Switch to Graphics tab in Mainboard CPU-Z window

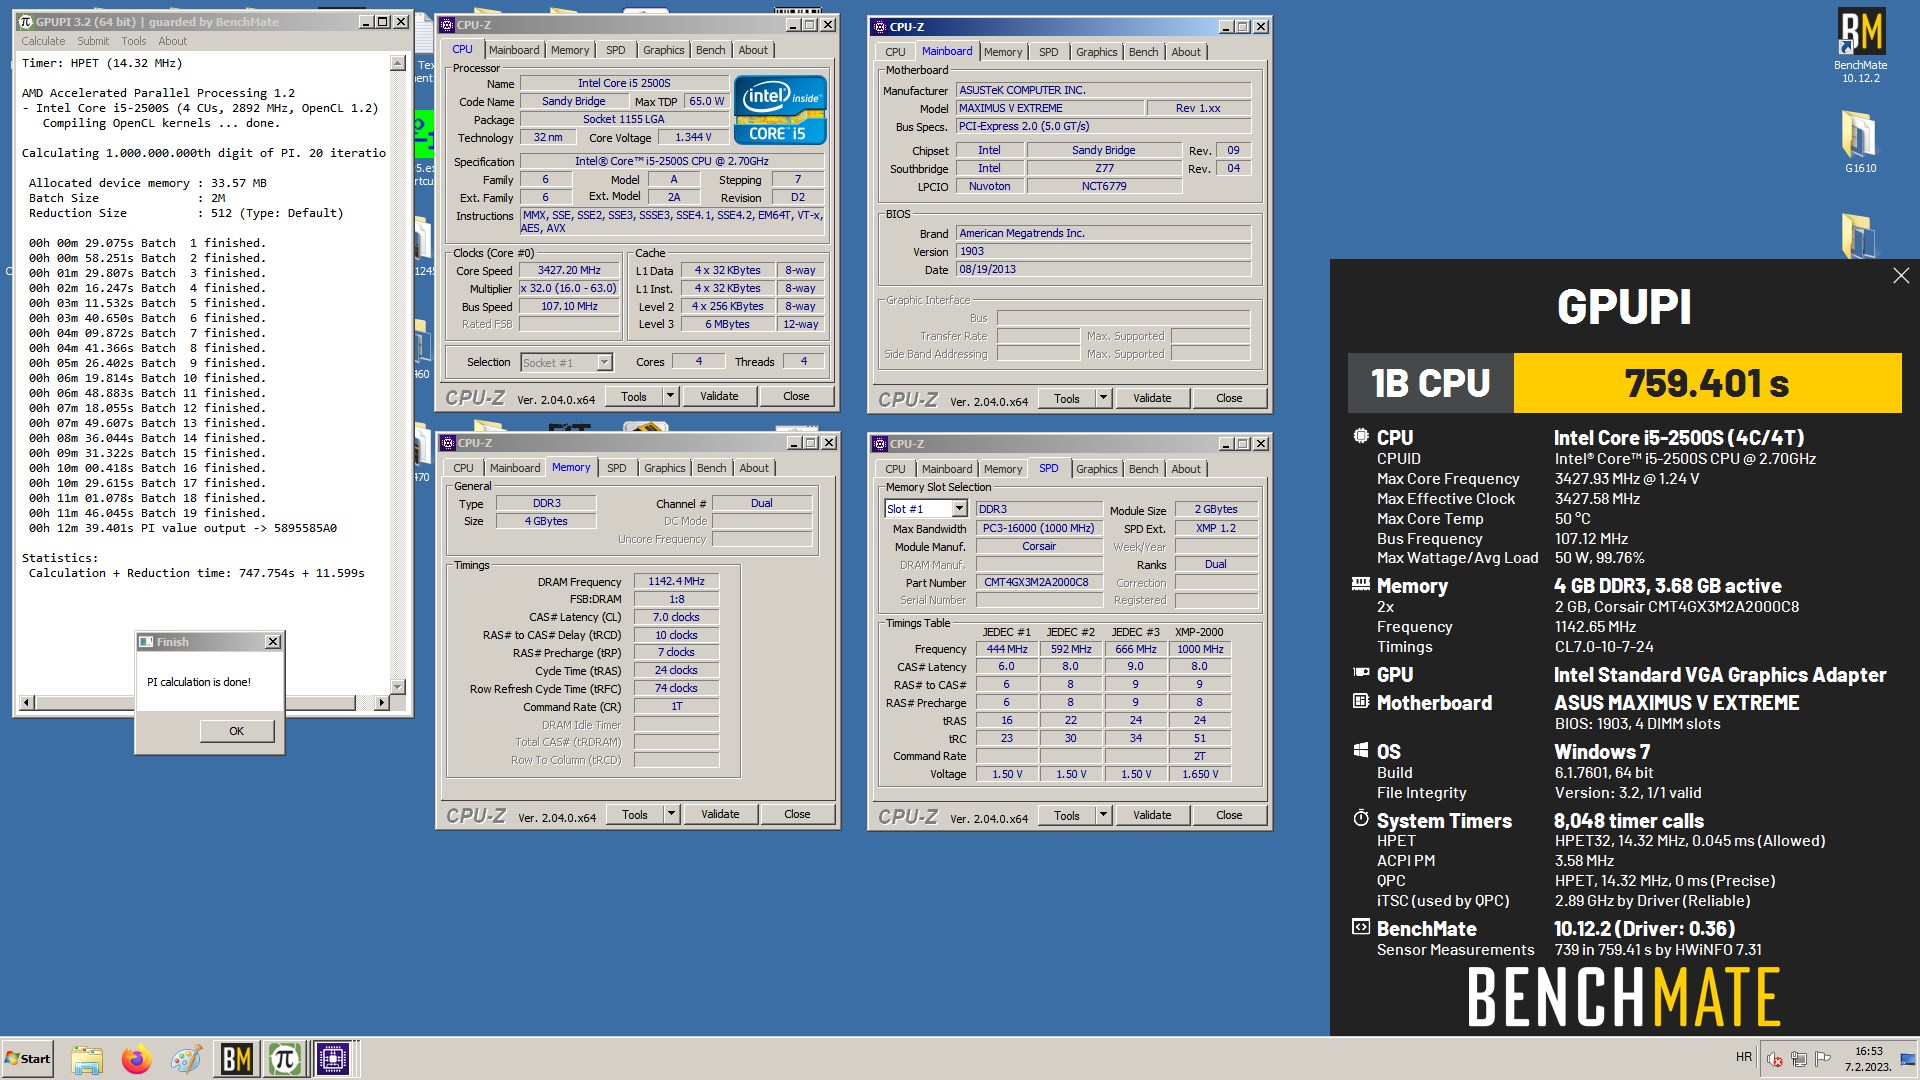(x=1097, y=52)
